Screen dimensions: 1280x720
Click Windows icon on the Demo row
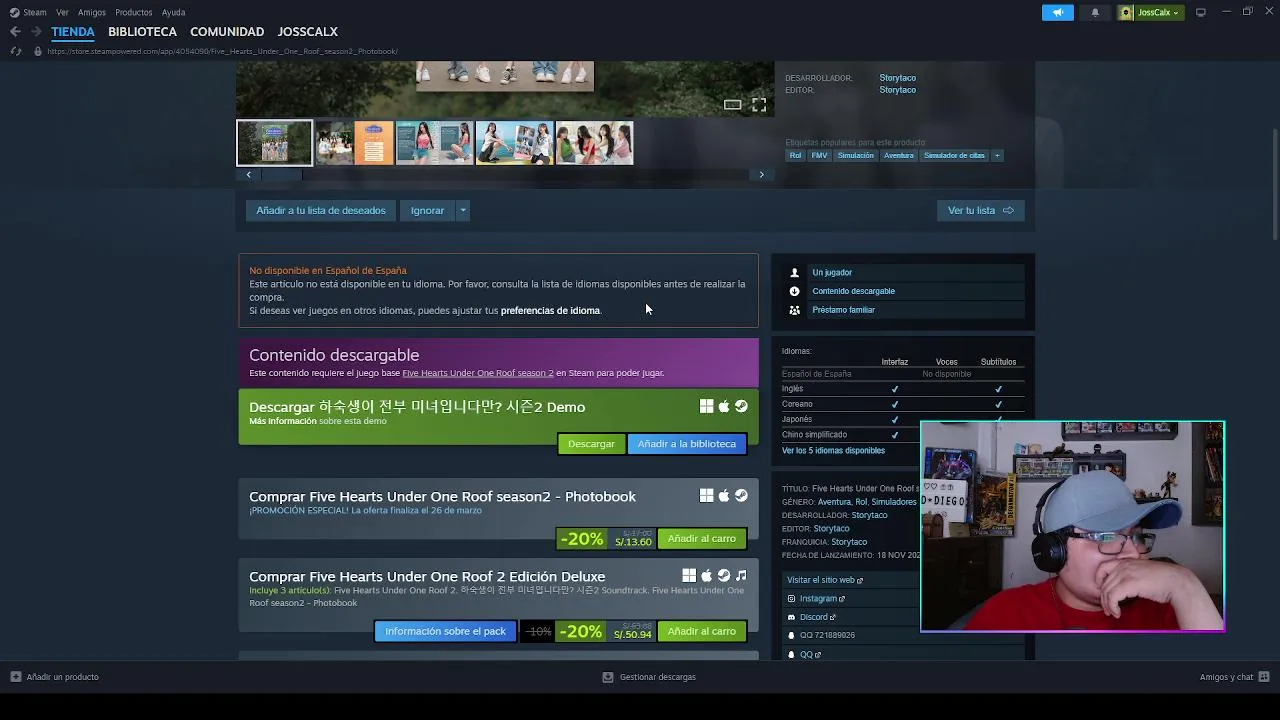(706, 406)
